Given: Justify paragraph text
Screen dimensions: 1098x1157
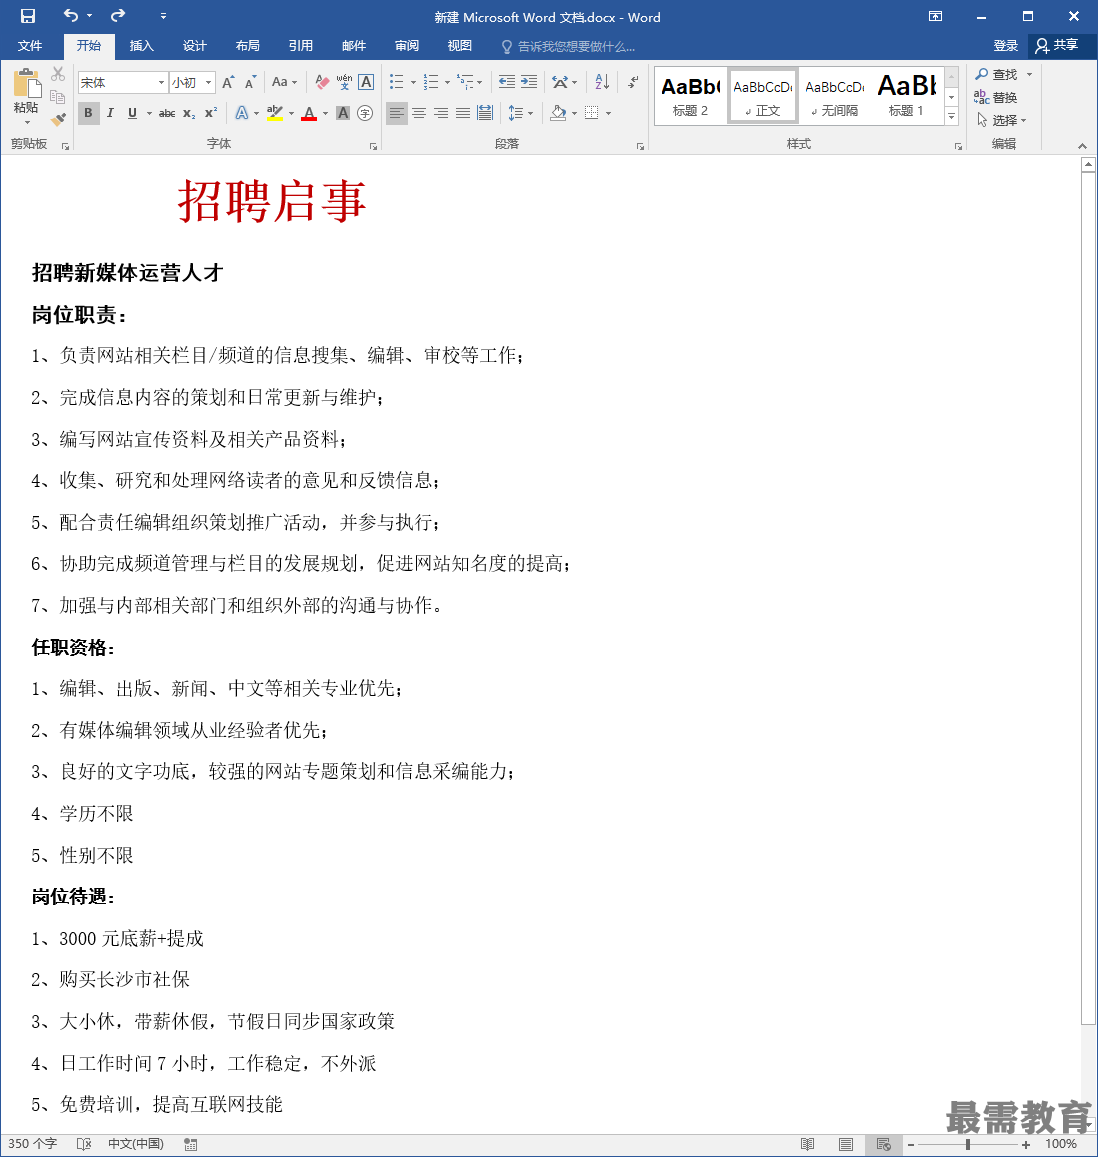Looking at the screenshot, I should pos(463,113).
